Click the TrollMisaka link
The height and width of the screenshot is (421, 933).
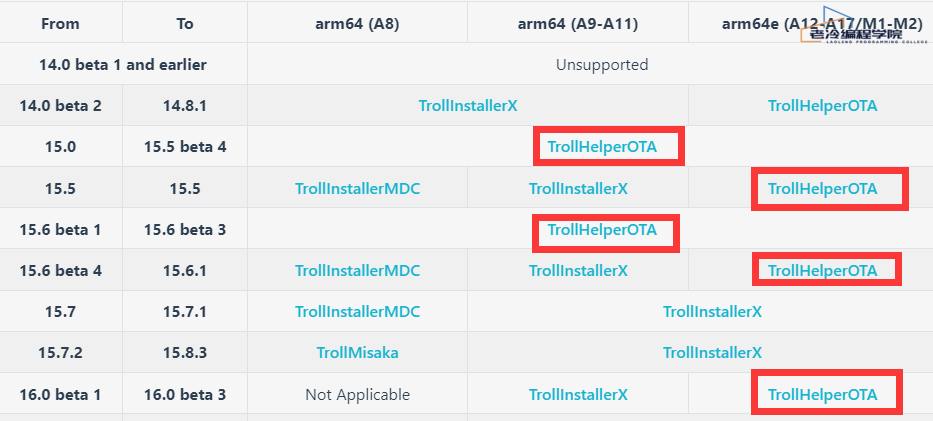click(357, 352)
